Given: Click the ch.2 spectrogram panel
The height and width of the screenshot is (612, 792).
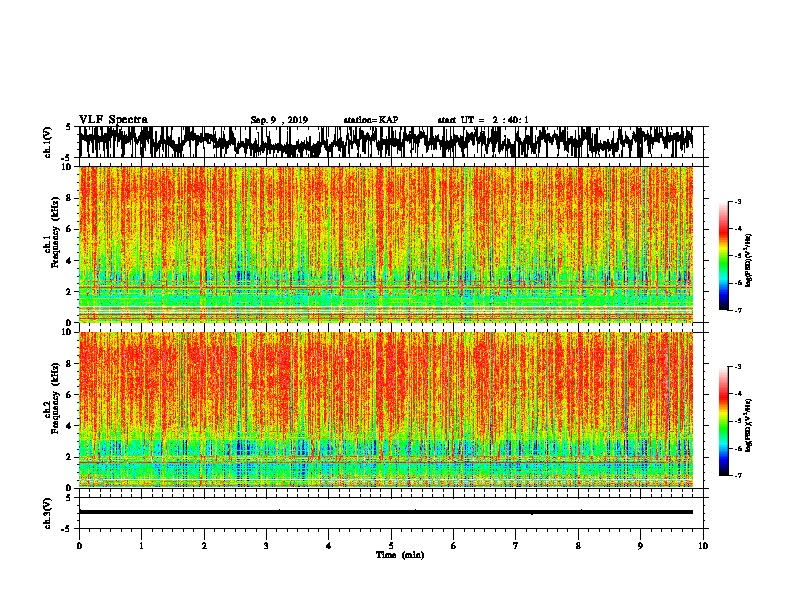Looking at the screenshot, I should pyautogui.click(x=386, y=410).
